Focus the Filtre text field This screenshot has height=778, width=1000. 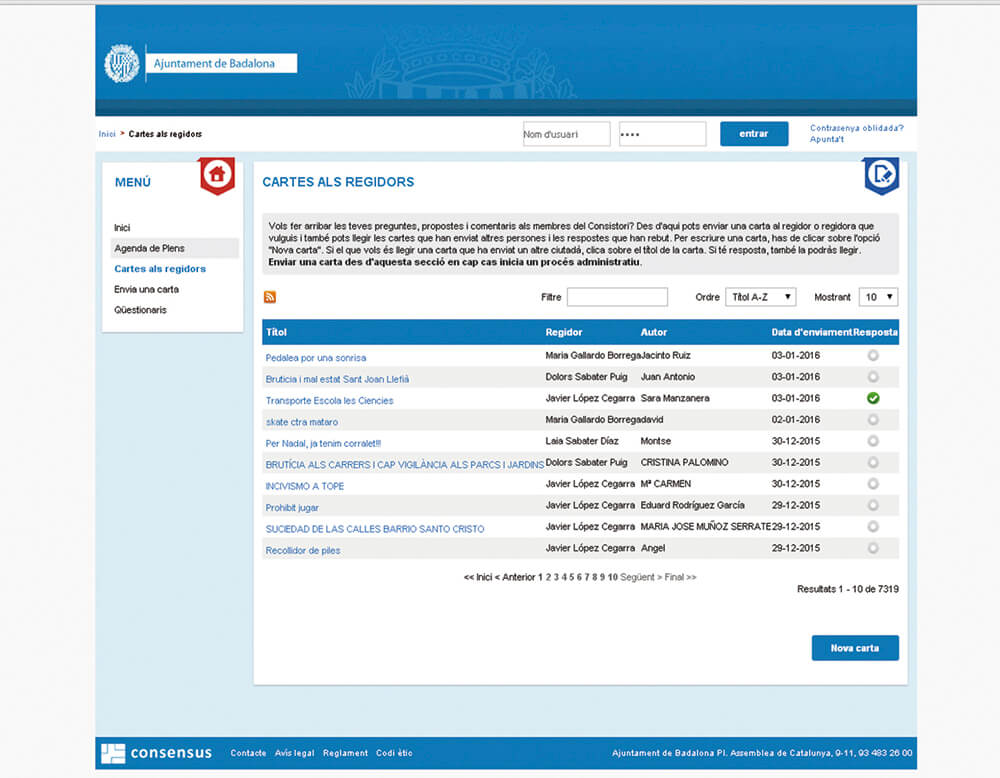coord(617,297)
